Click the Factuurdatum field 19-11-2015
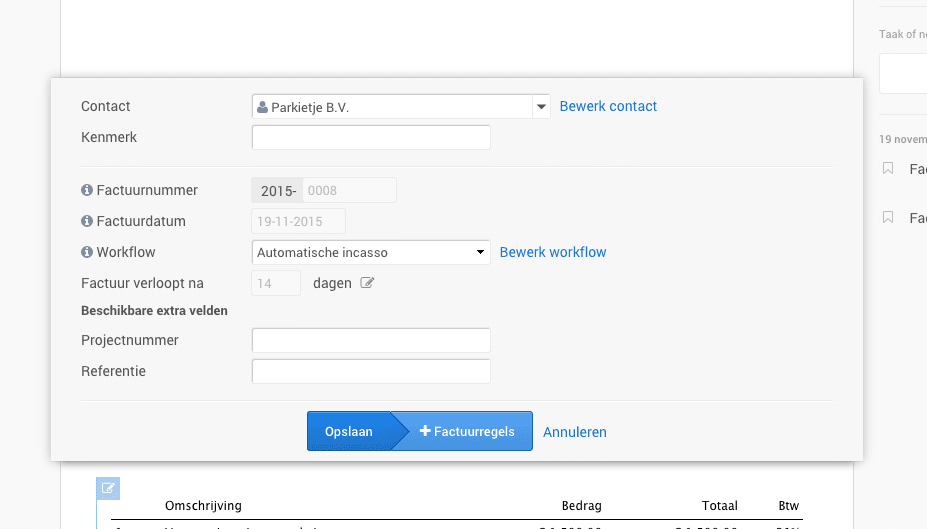Screen dimensions: 927x529 (x=298, y=221)
